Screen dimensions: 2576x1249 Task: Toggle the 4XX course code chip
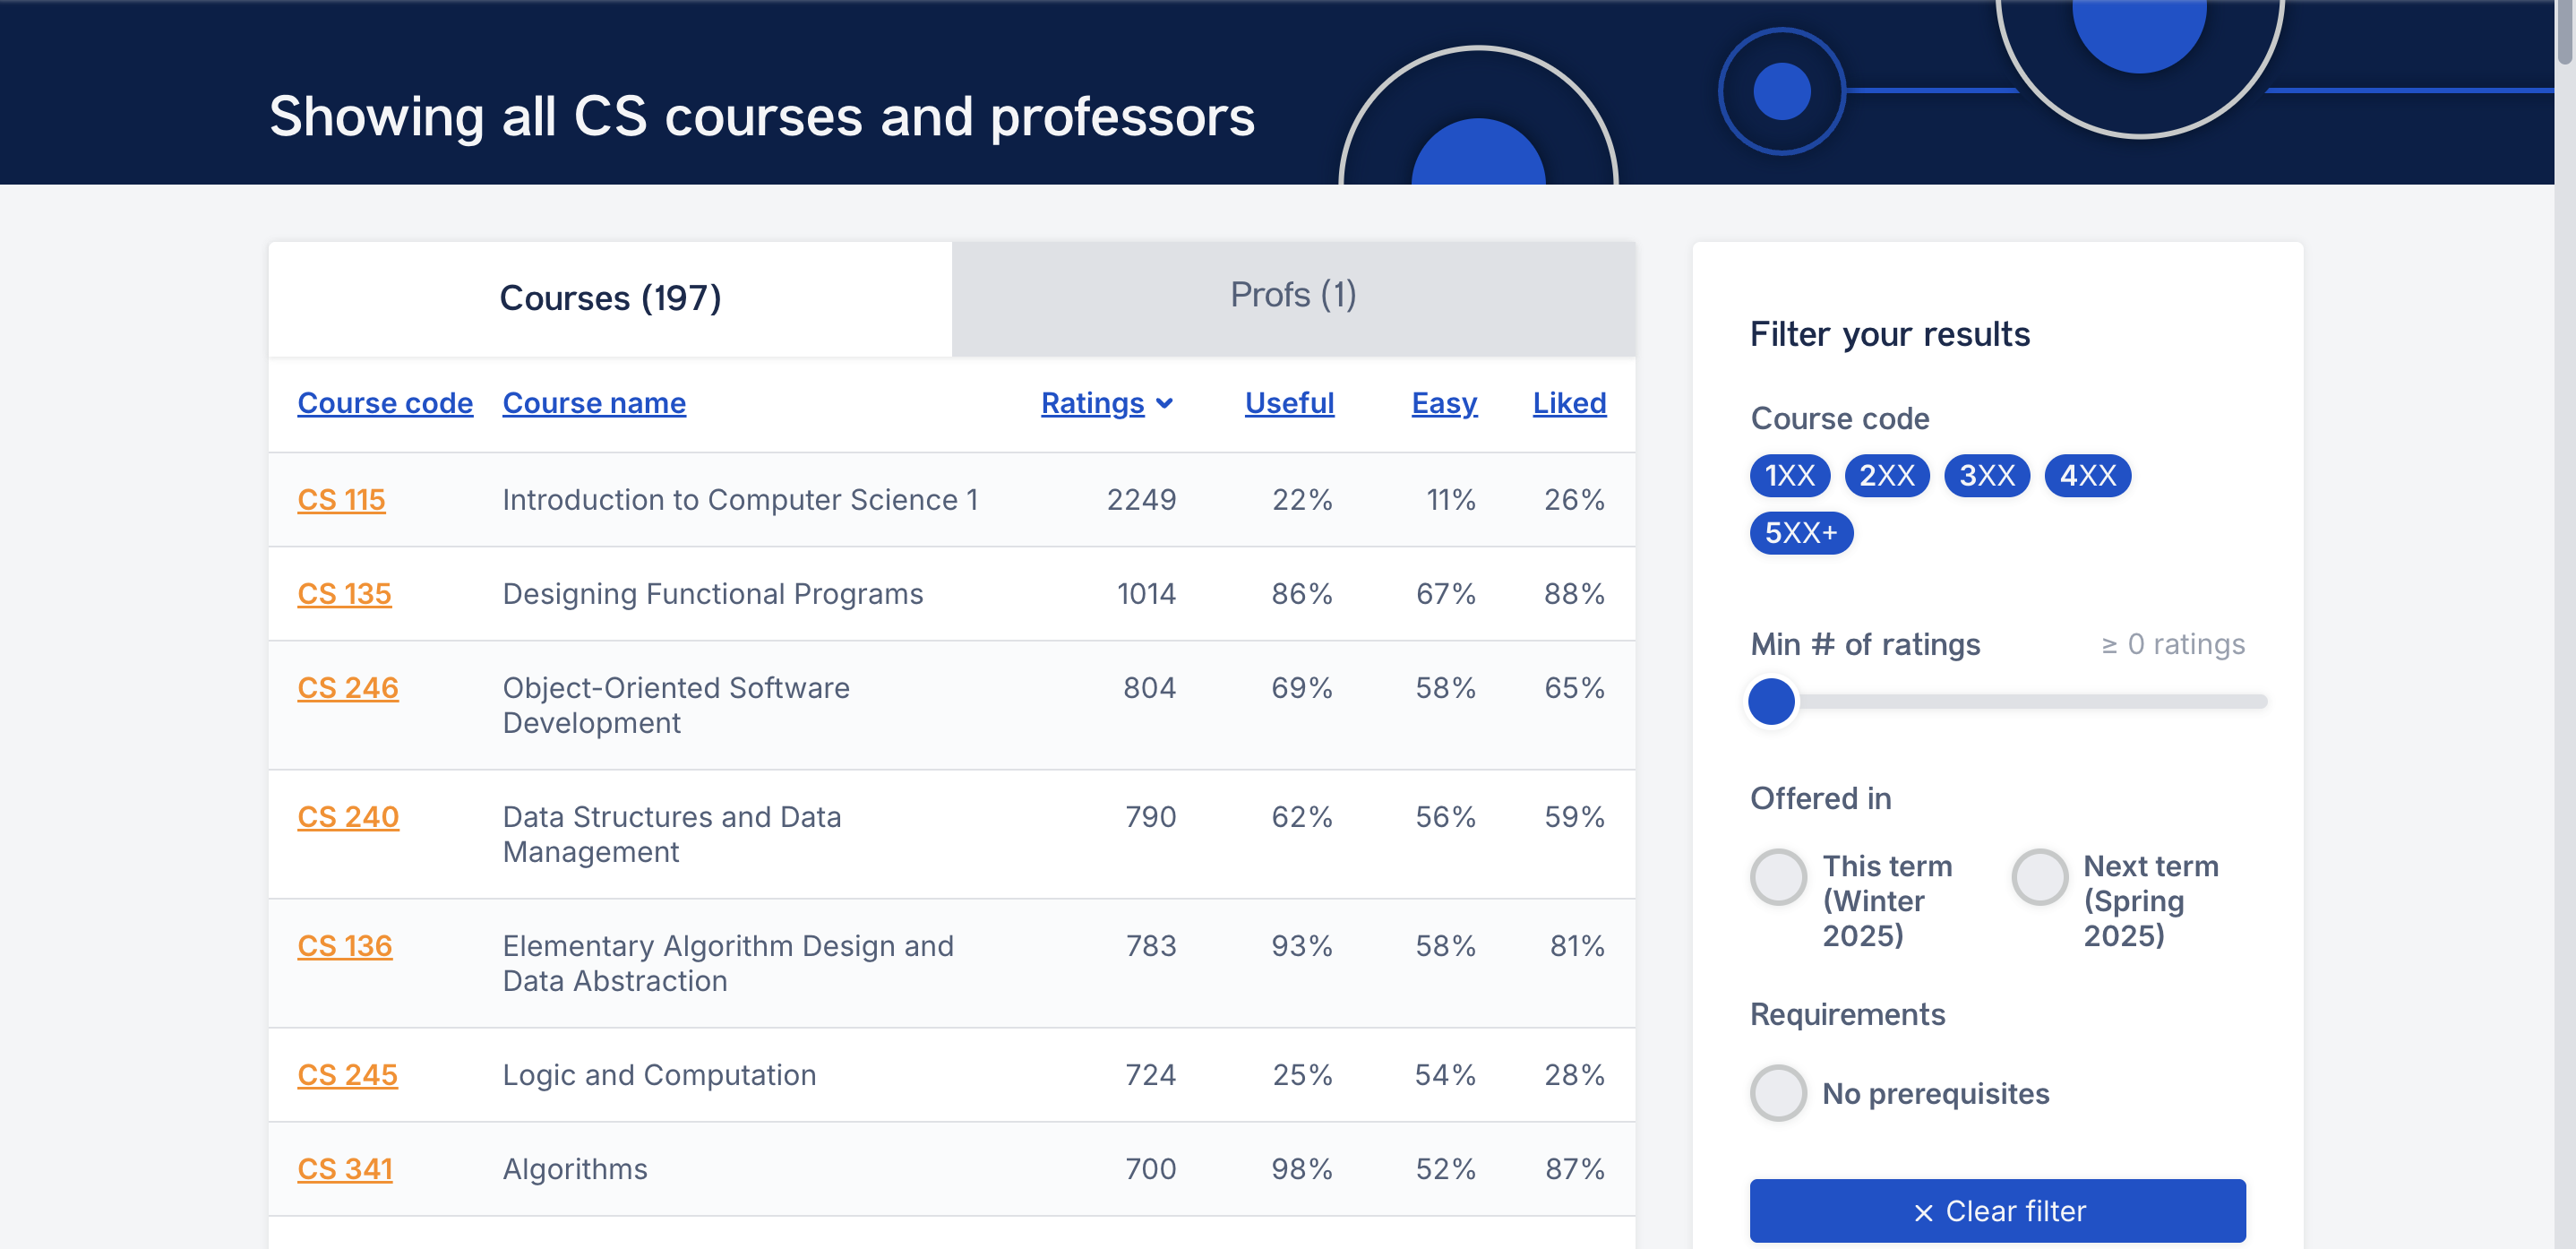[x=2087, y=475]
